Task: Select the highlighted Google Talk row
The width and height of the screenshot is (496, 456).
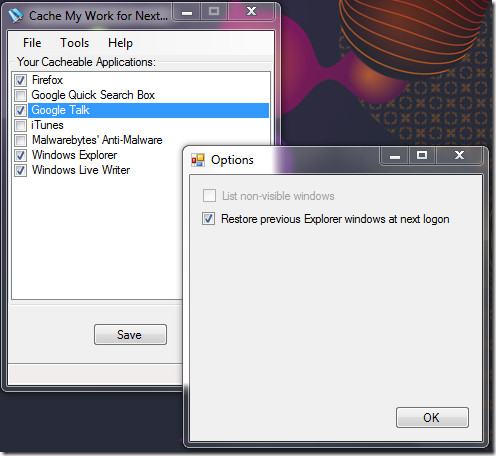Action: 148,110
